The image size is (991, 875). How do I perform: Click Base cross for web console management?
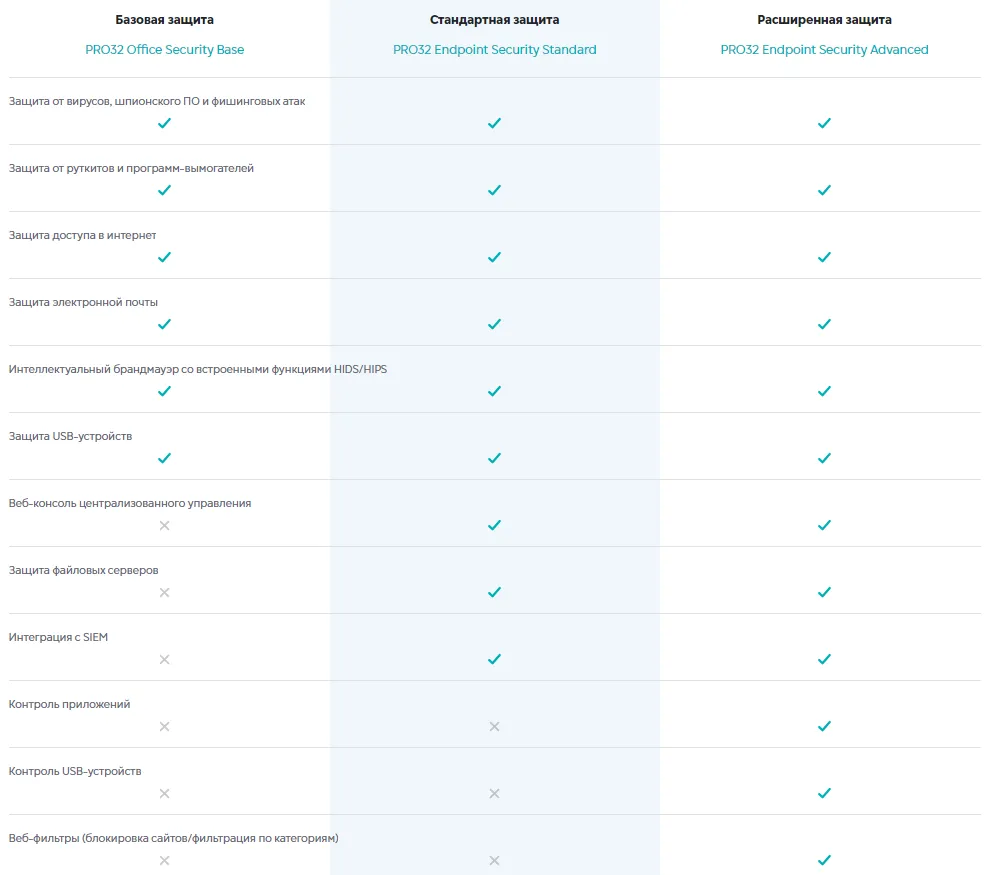coord(165,525)
